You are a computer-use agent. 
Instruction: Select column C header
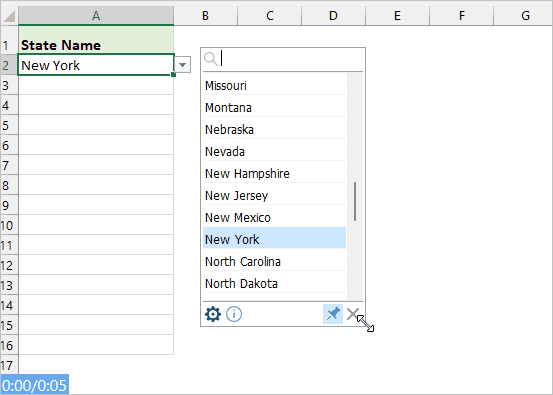coord(270,16)
